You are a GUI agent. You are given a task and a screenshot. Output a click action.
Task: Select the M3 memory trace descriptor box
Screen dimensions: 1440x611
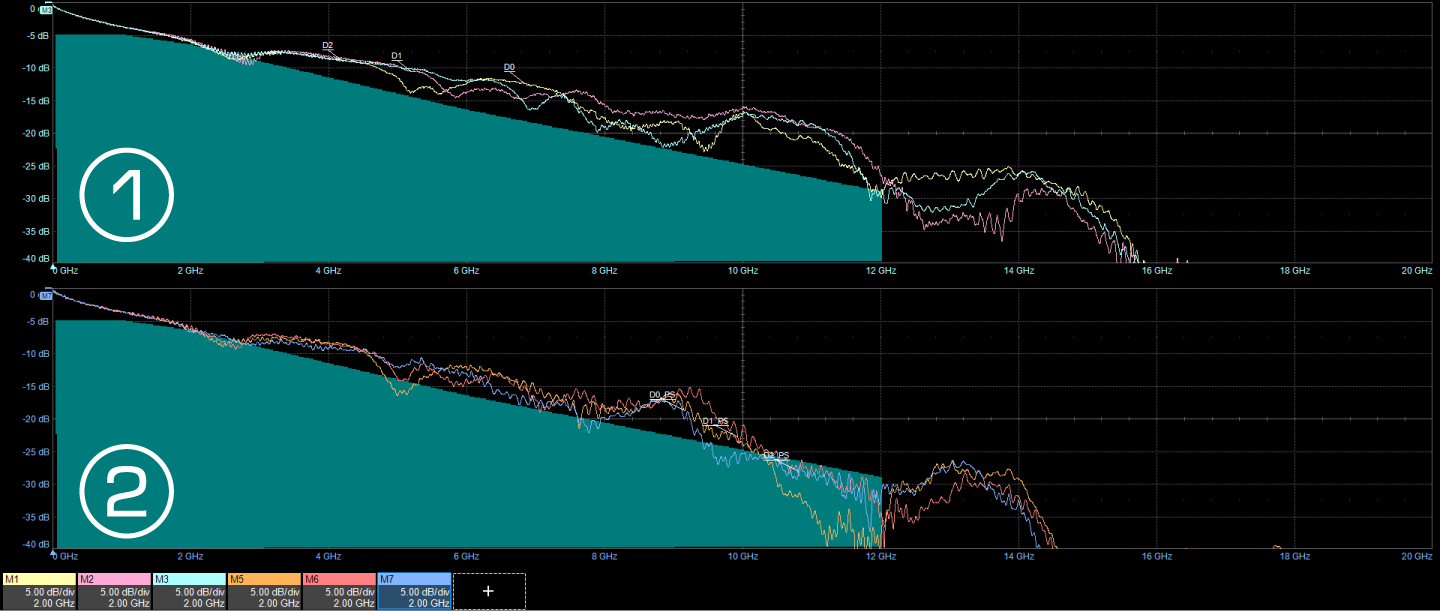click(189, 591)
